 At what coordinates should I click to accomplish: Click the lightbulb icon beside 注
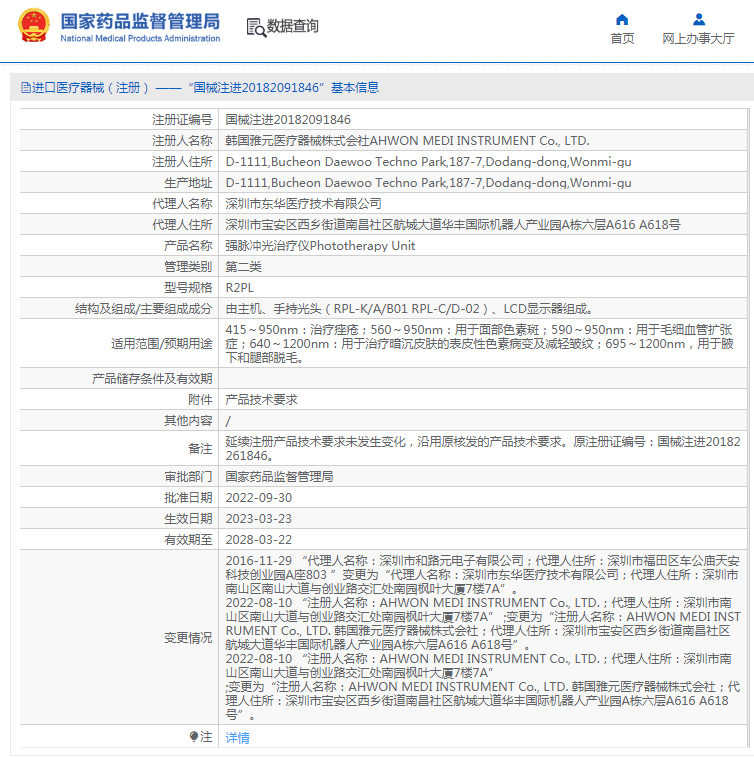(194, 737)
